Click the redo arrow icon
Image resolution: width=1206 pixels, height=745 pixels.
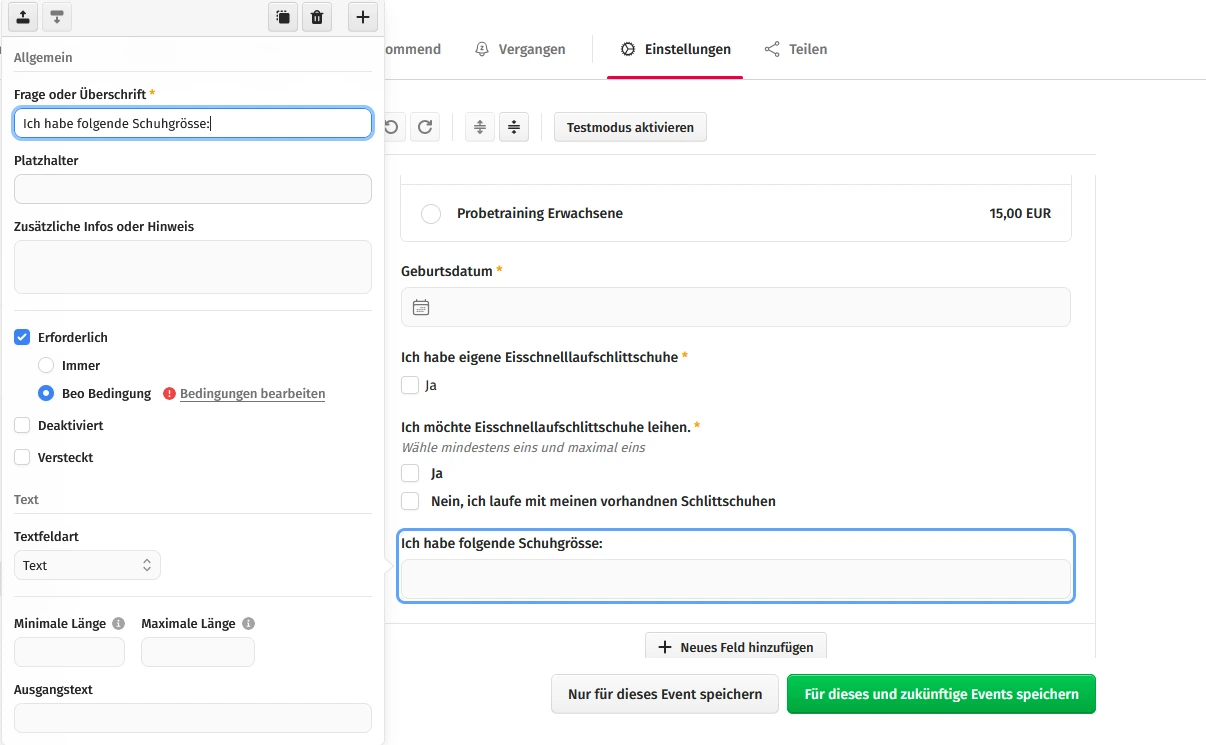[425, 127]
